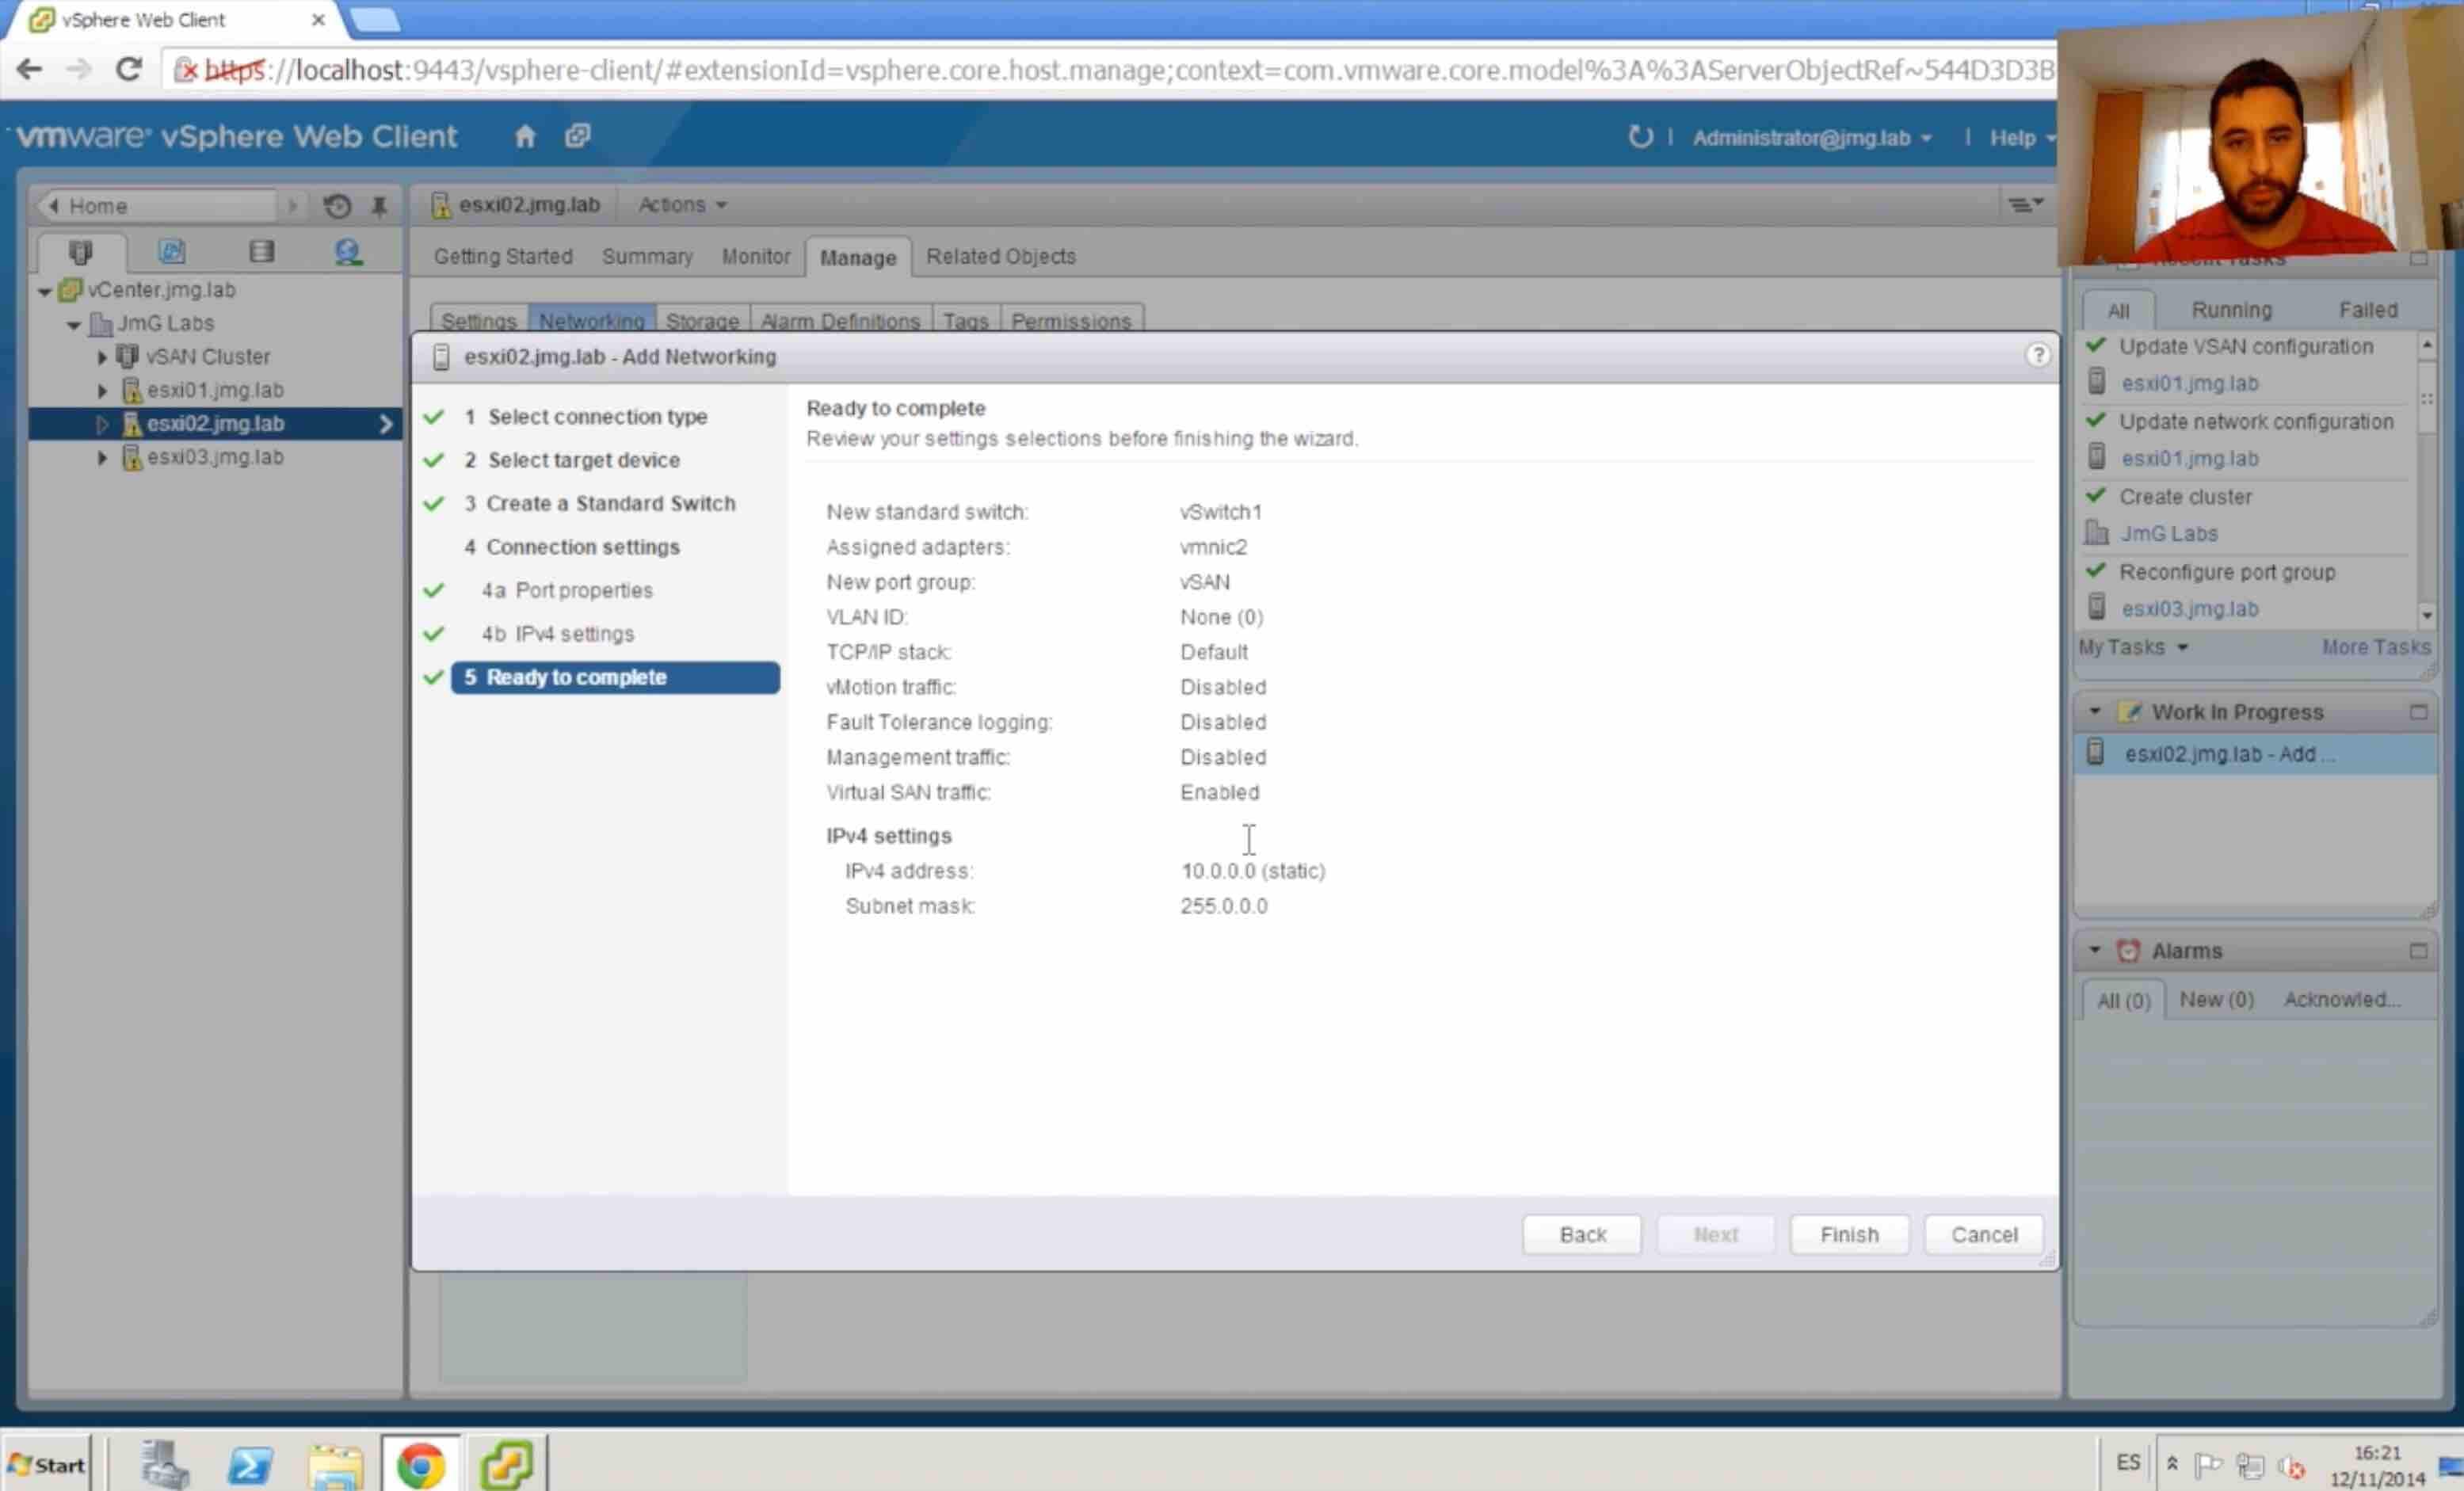Minimize the Alarms panel
This screenshot has height=1491, width=2464.
pos(2418,951)
